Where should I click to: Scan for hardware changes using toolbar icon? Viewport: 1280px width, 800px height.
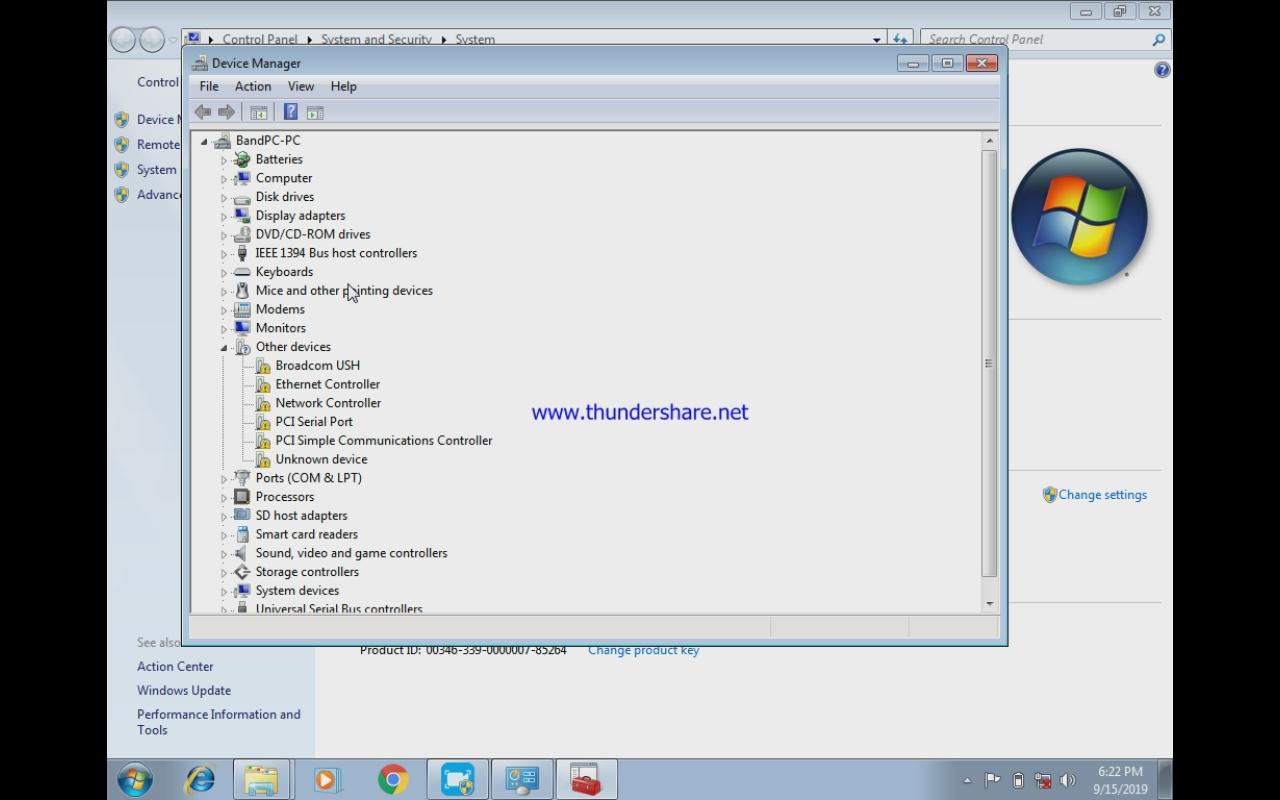point(315,111)
